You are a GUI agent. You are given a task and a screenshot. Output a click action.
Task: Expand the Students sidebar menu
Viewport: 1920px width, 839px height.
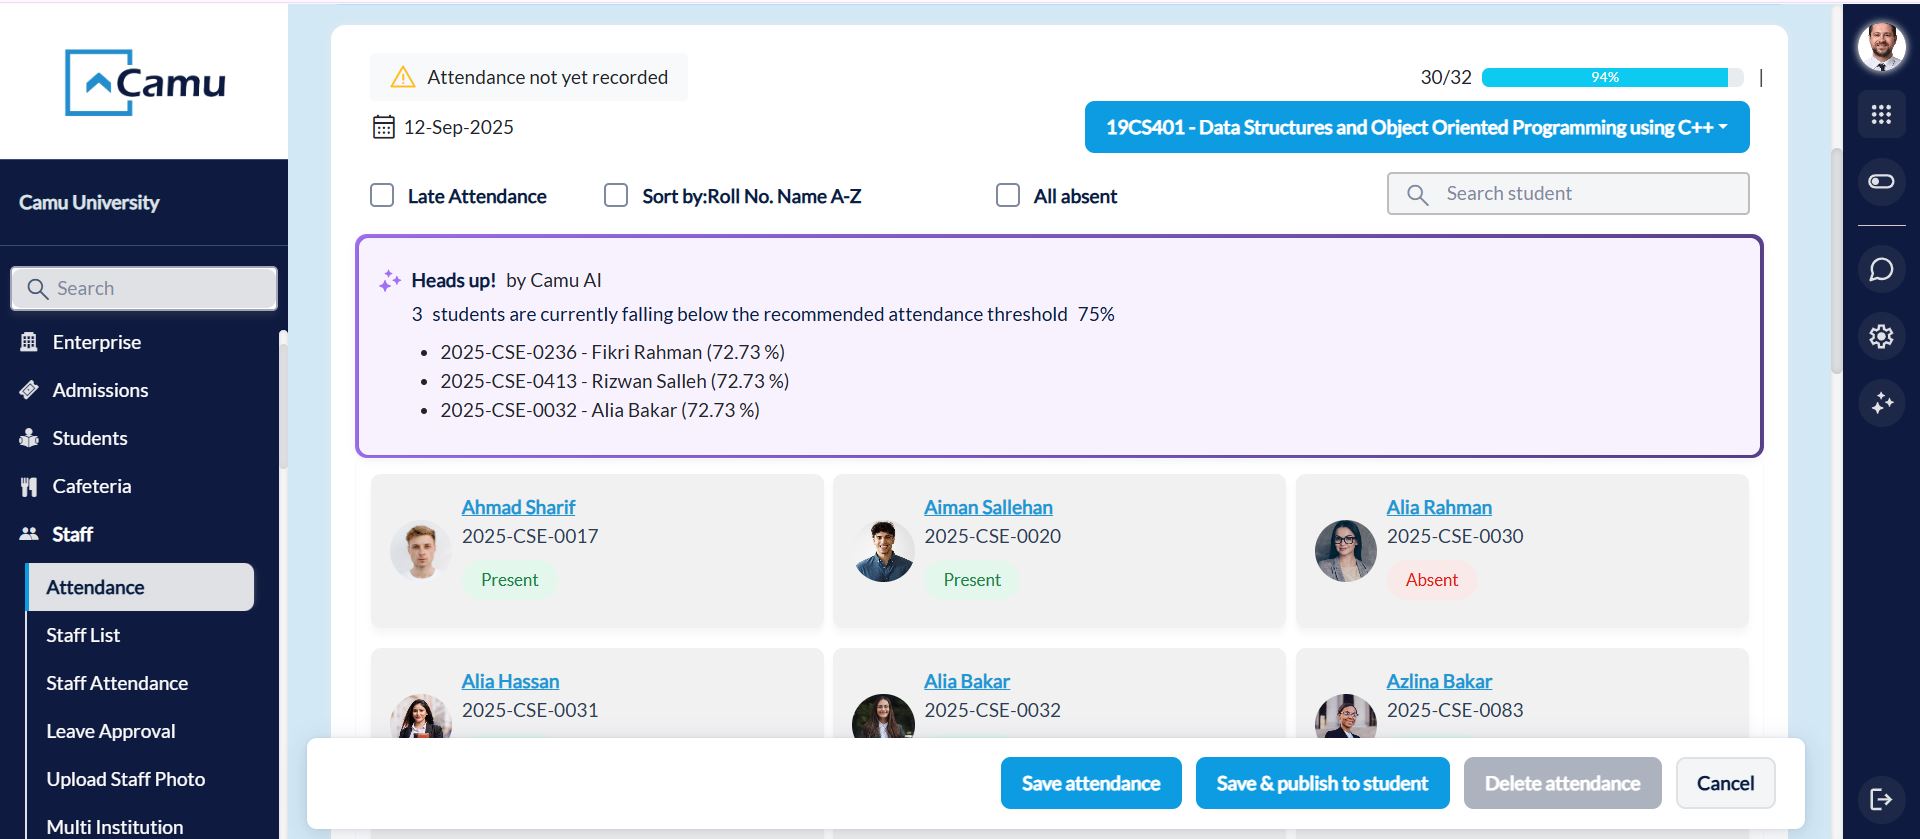coord(89,438)
